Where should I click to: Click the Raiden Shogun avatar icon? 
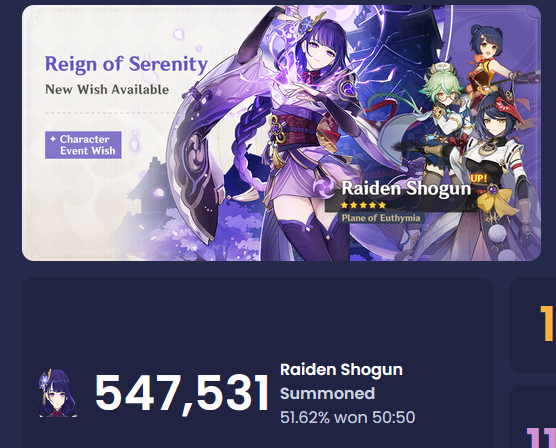57,393
